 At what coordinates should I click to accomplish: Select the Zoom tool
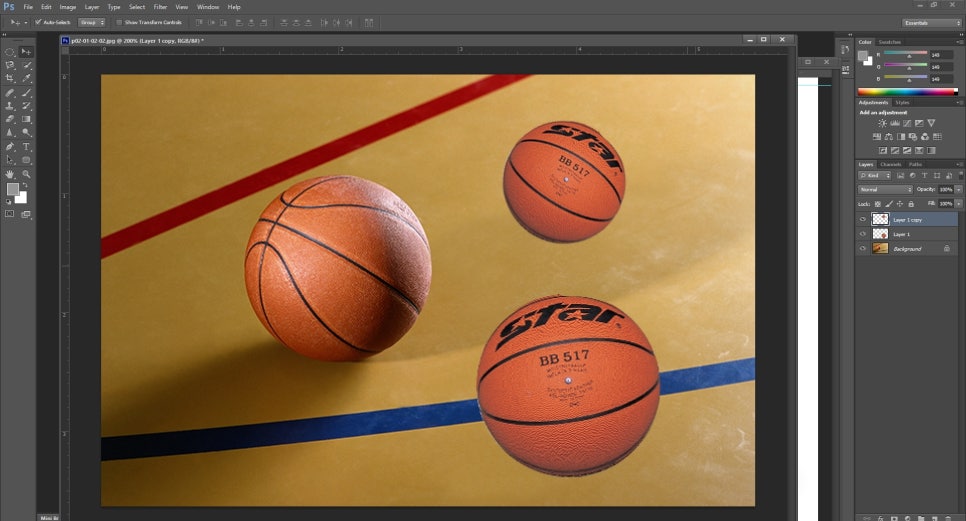click(26, 174)
